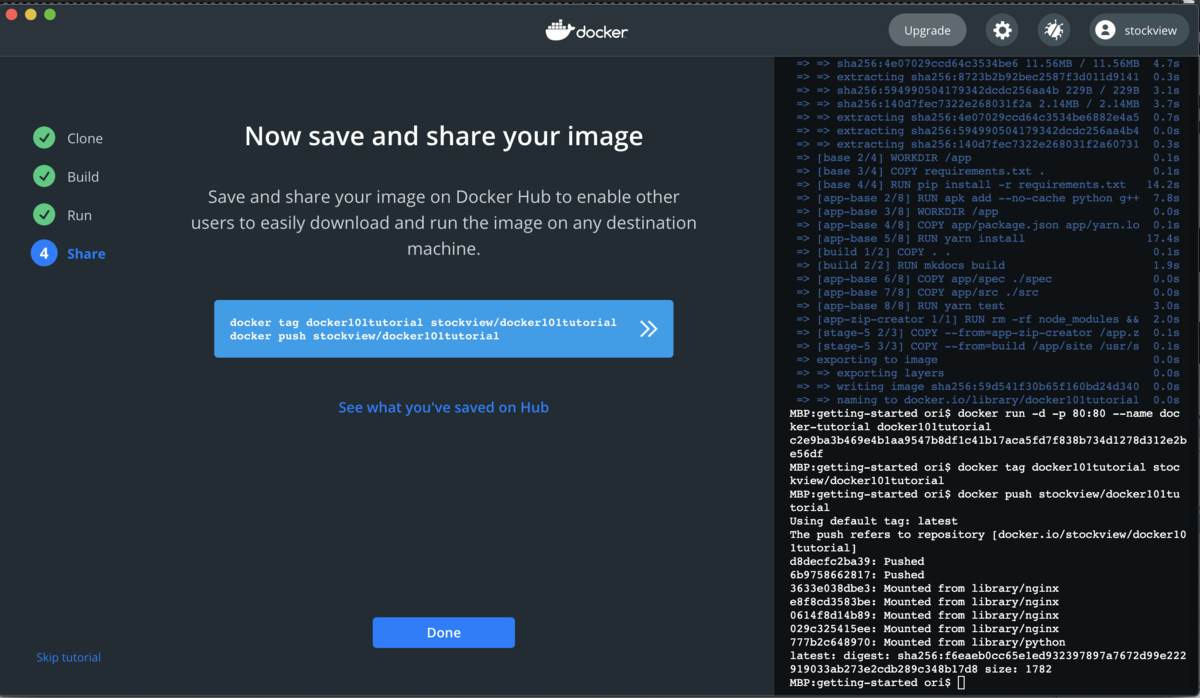Click the '6b9758662817: Pushed' line
The image size is (1200, 698).
pos(857,575)
